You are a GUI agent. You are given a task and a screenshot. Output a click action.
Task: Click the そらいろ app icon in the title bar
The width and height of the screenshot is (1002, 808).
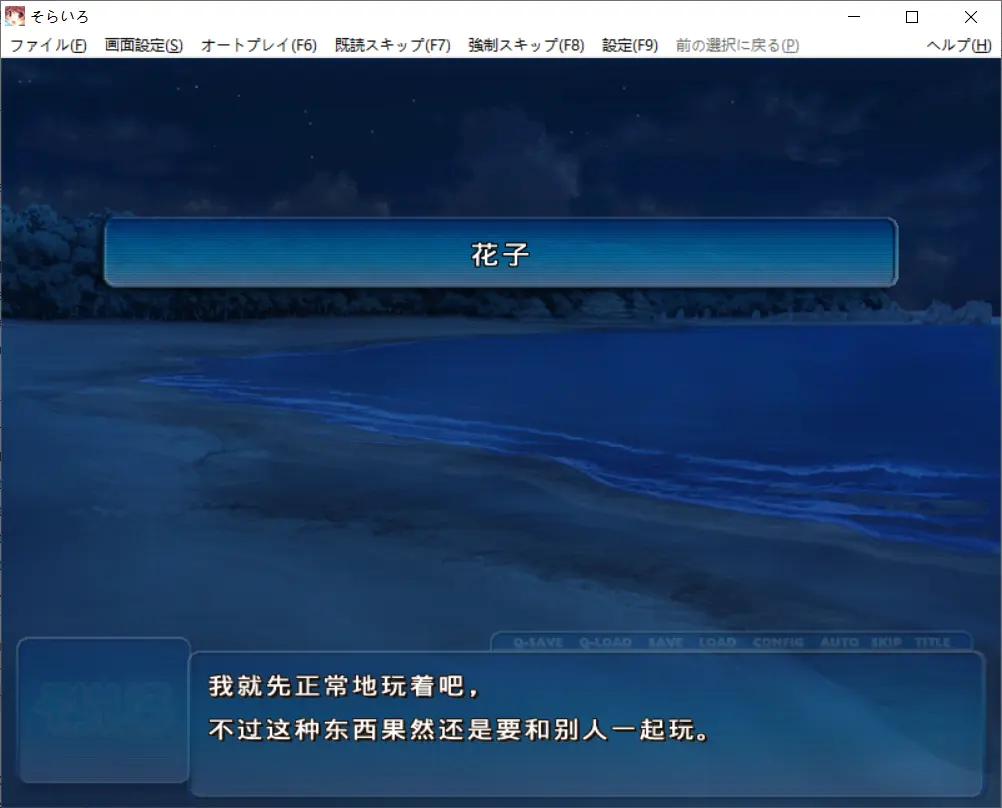pos(15,16)
